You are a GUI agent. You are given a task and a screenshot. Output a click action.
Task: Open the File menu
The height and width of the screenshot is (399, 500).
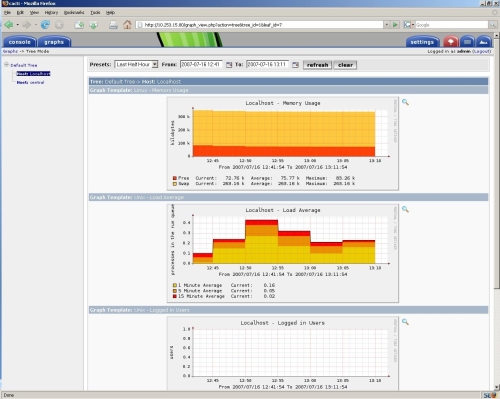click(7, 12)
